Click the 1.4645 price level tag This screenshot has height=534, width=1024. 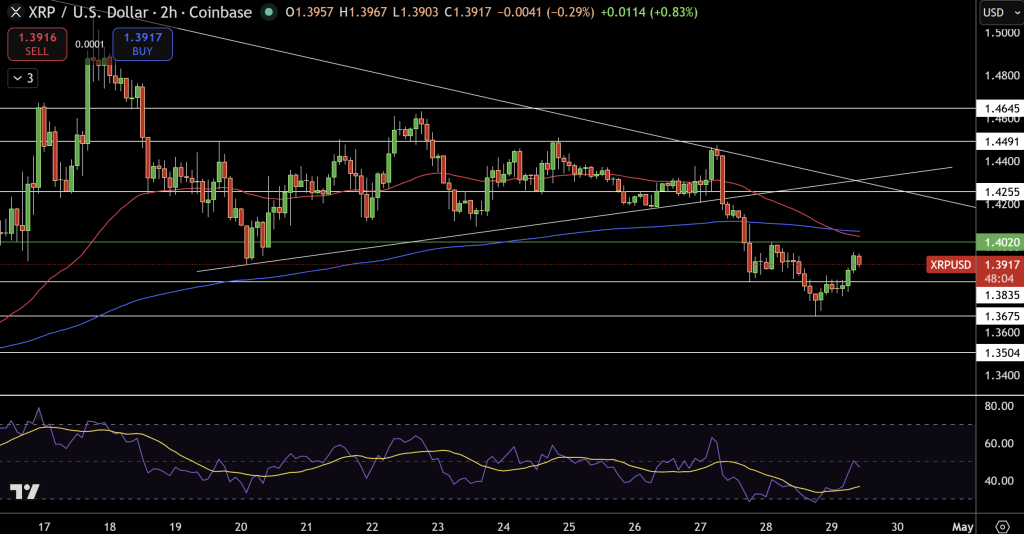1000,107
